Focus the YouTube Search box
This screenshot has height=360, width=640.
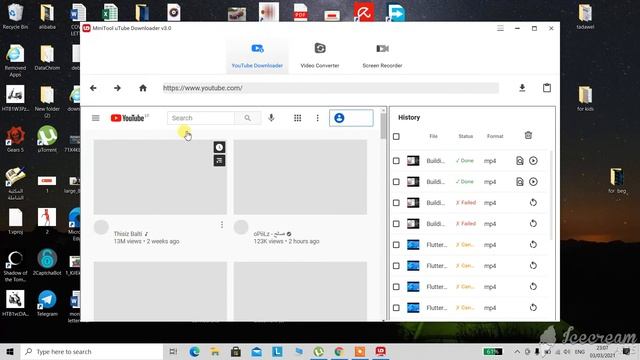[201, 118]
